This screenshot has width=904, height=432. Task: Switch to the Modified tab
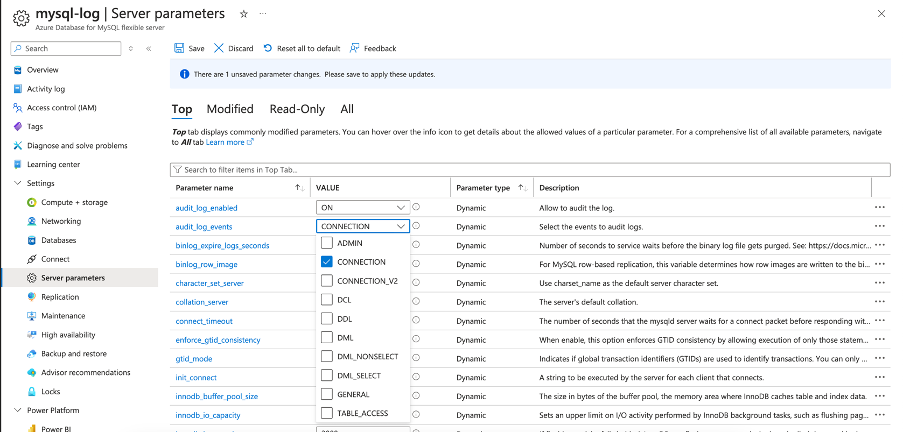[230, 109]
